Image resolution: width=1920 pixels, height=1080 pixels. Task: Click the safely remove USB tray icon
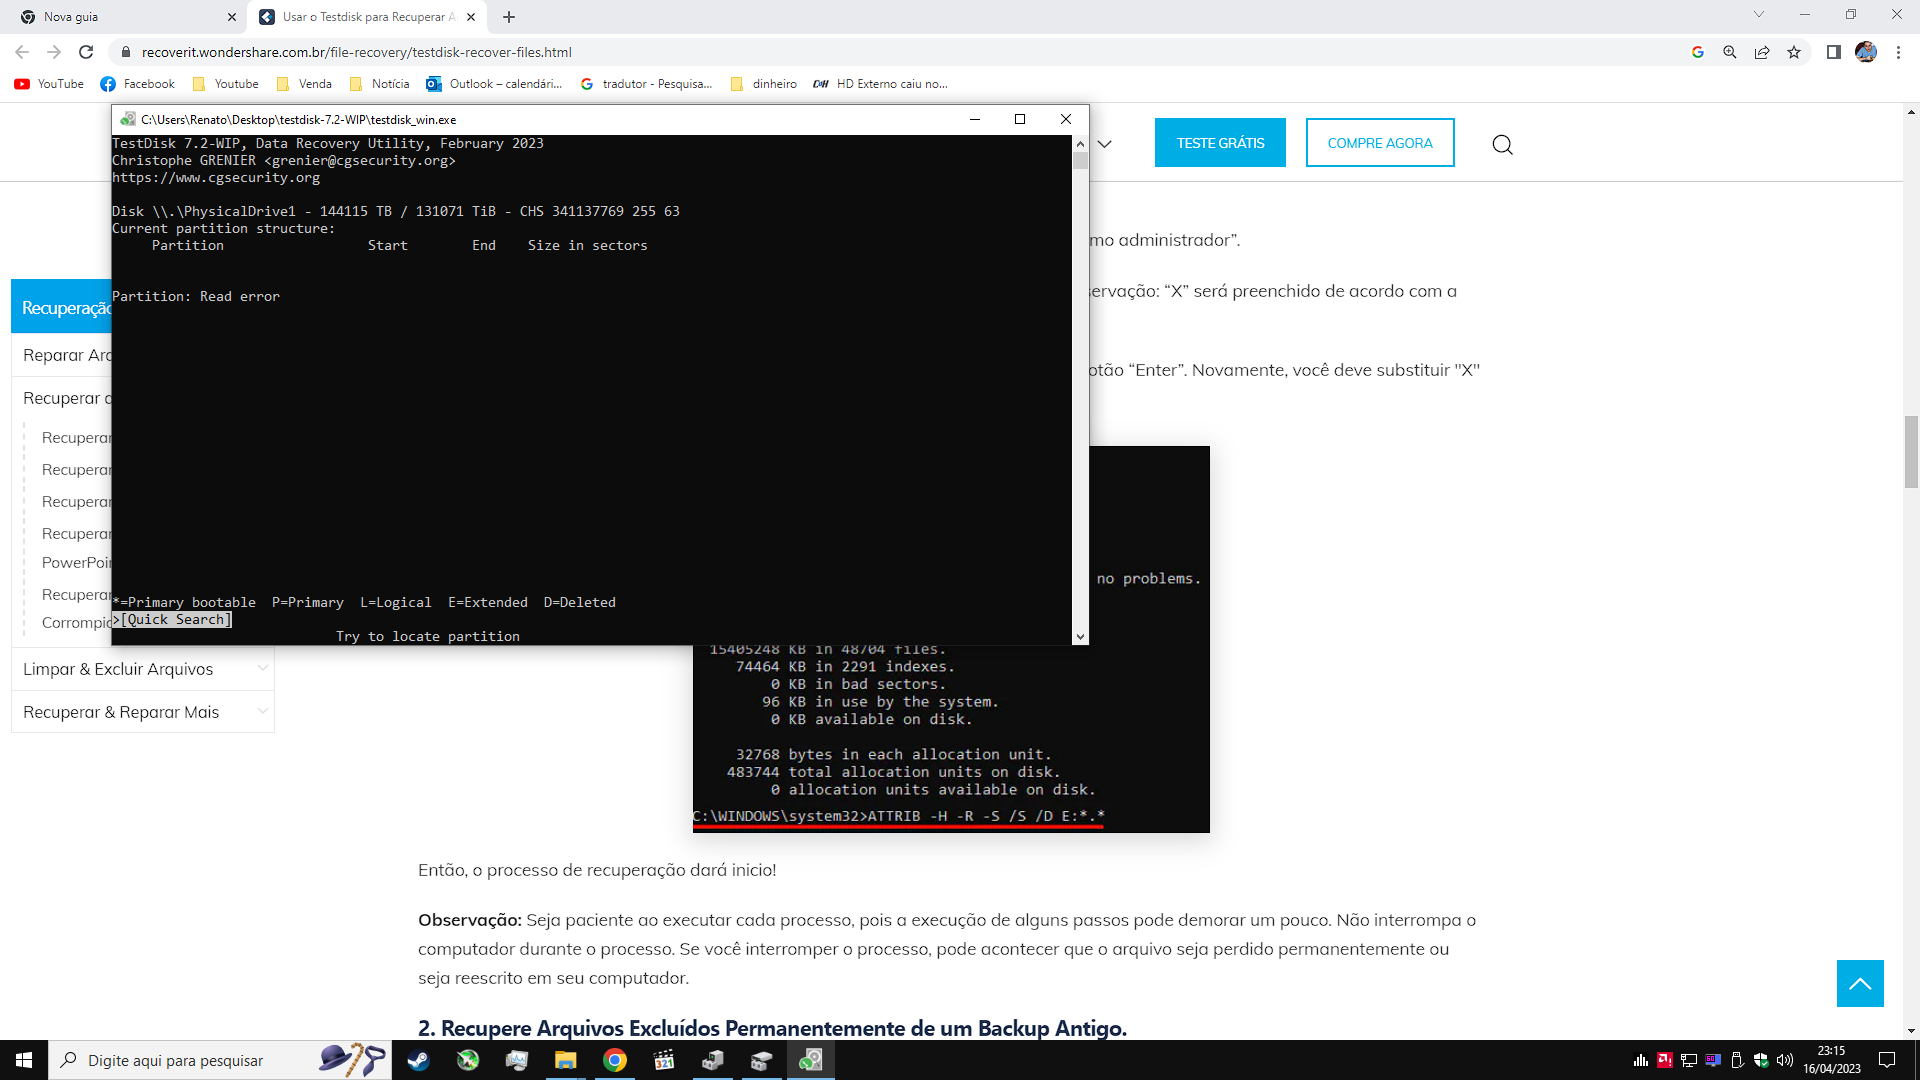[1737, 1060]
